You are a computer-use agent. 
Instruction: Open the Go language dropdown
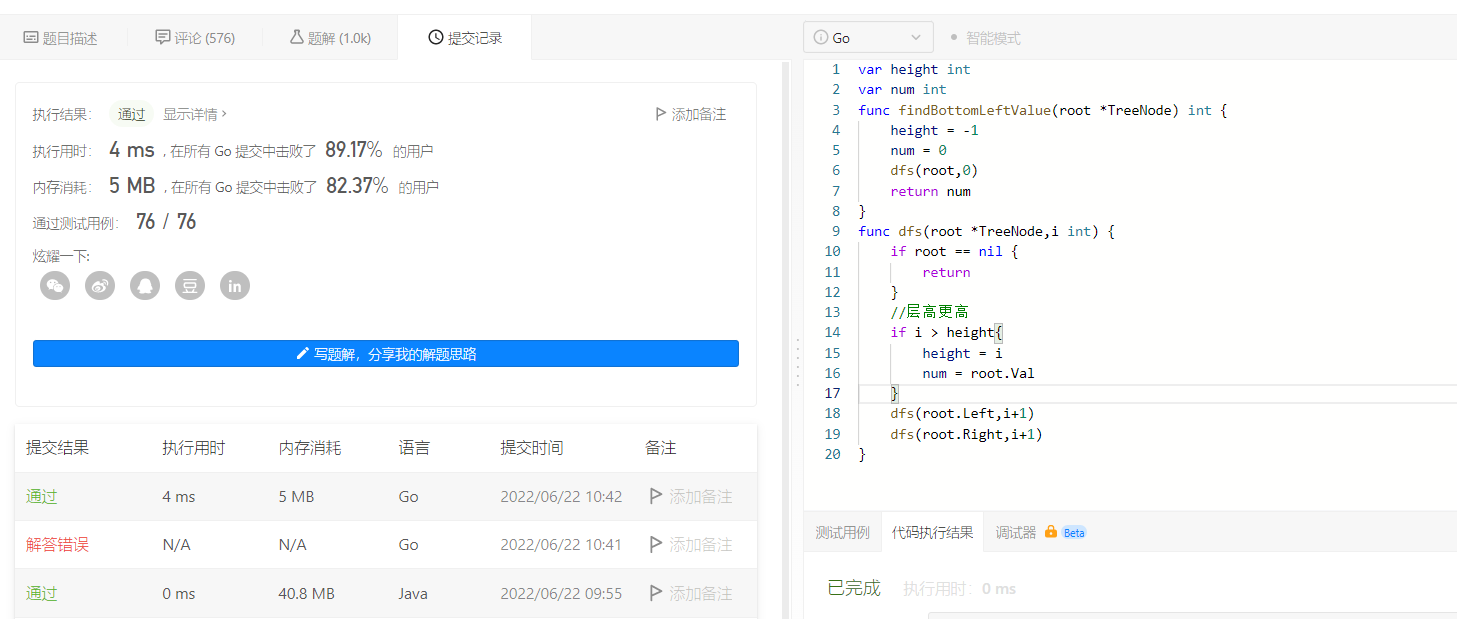868,38
